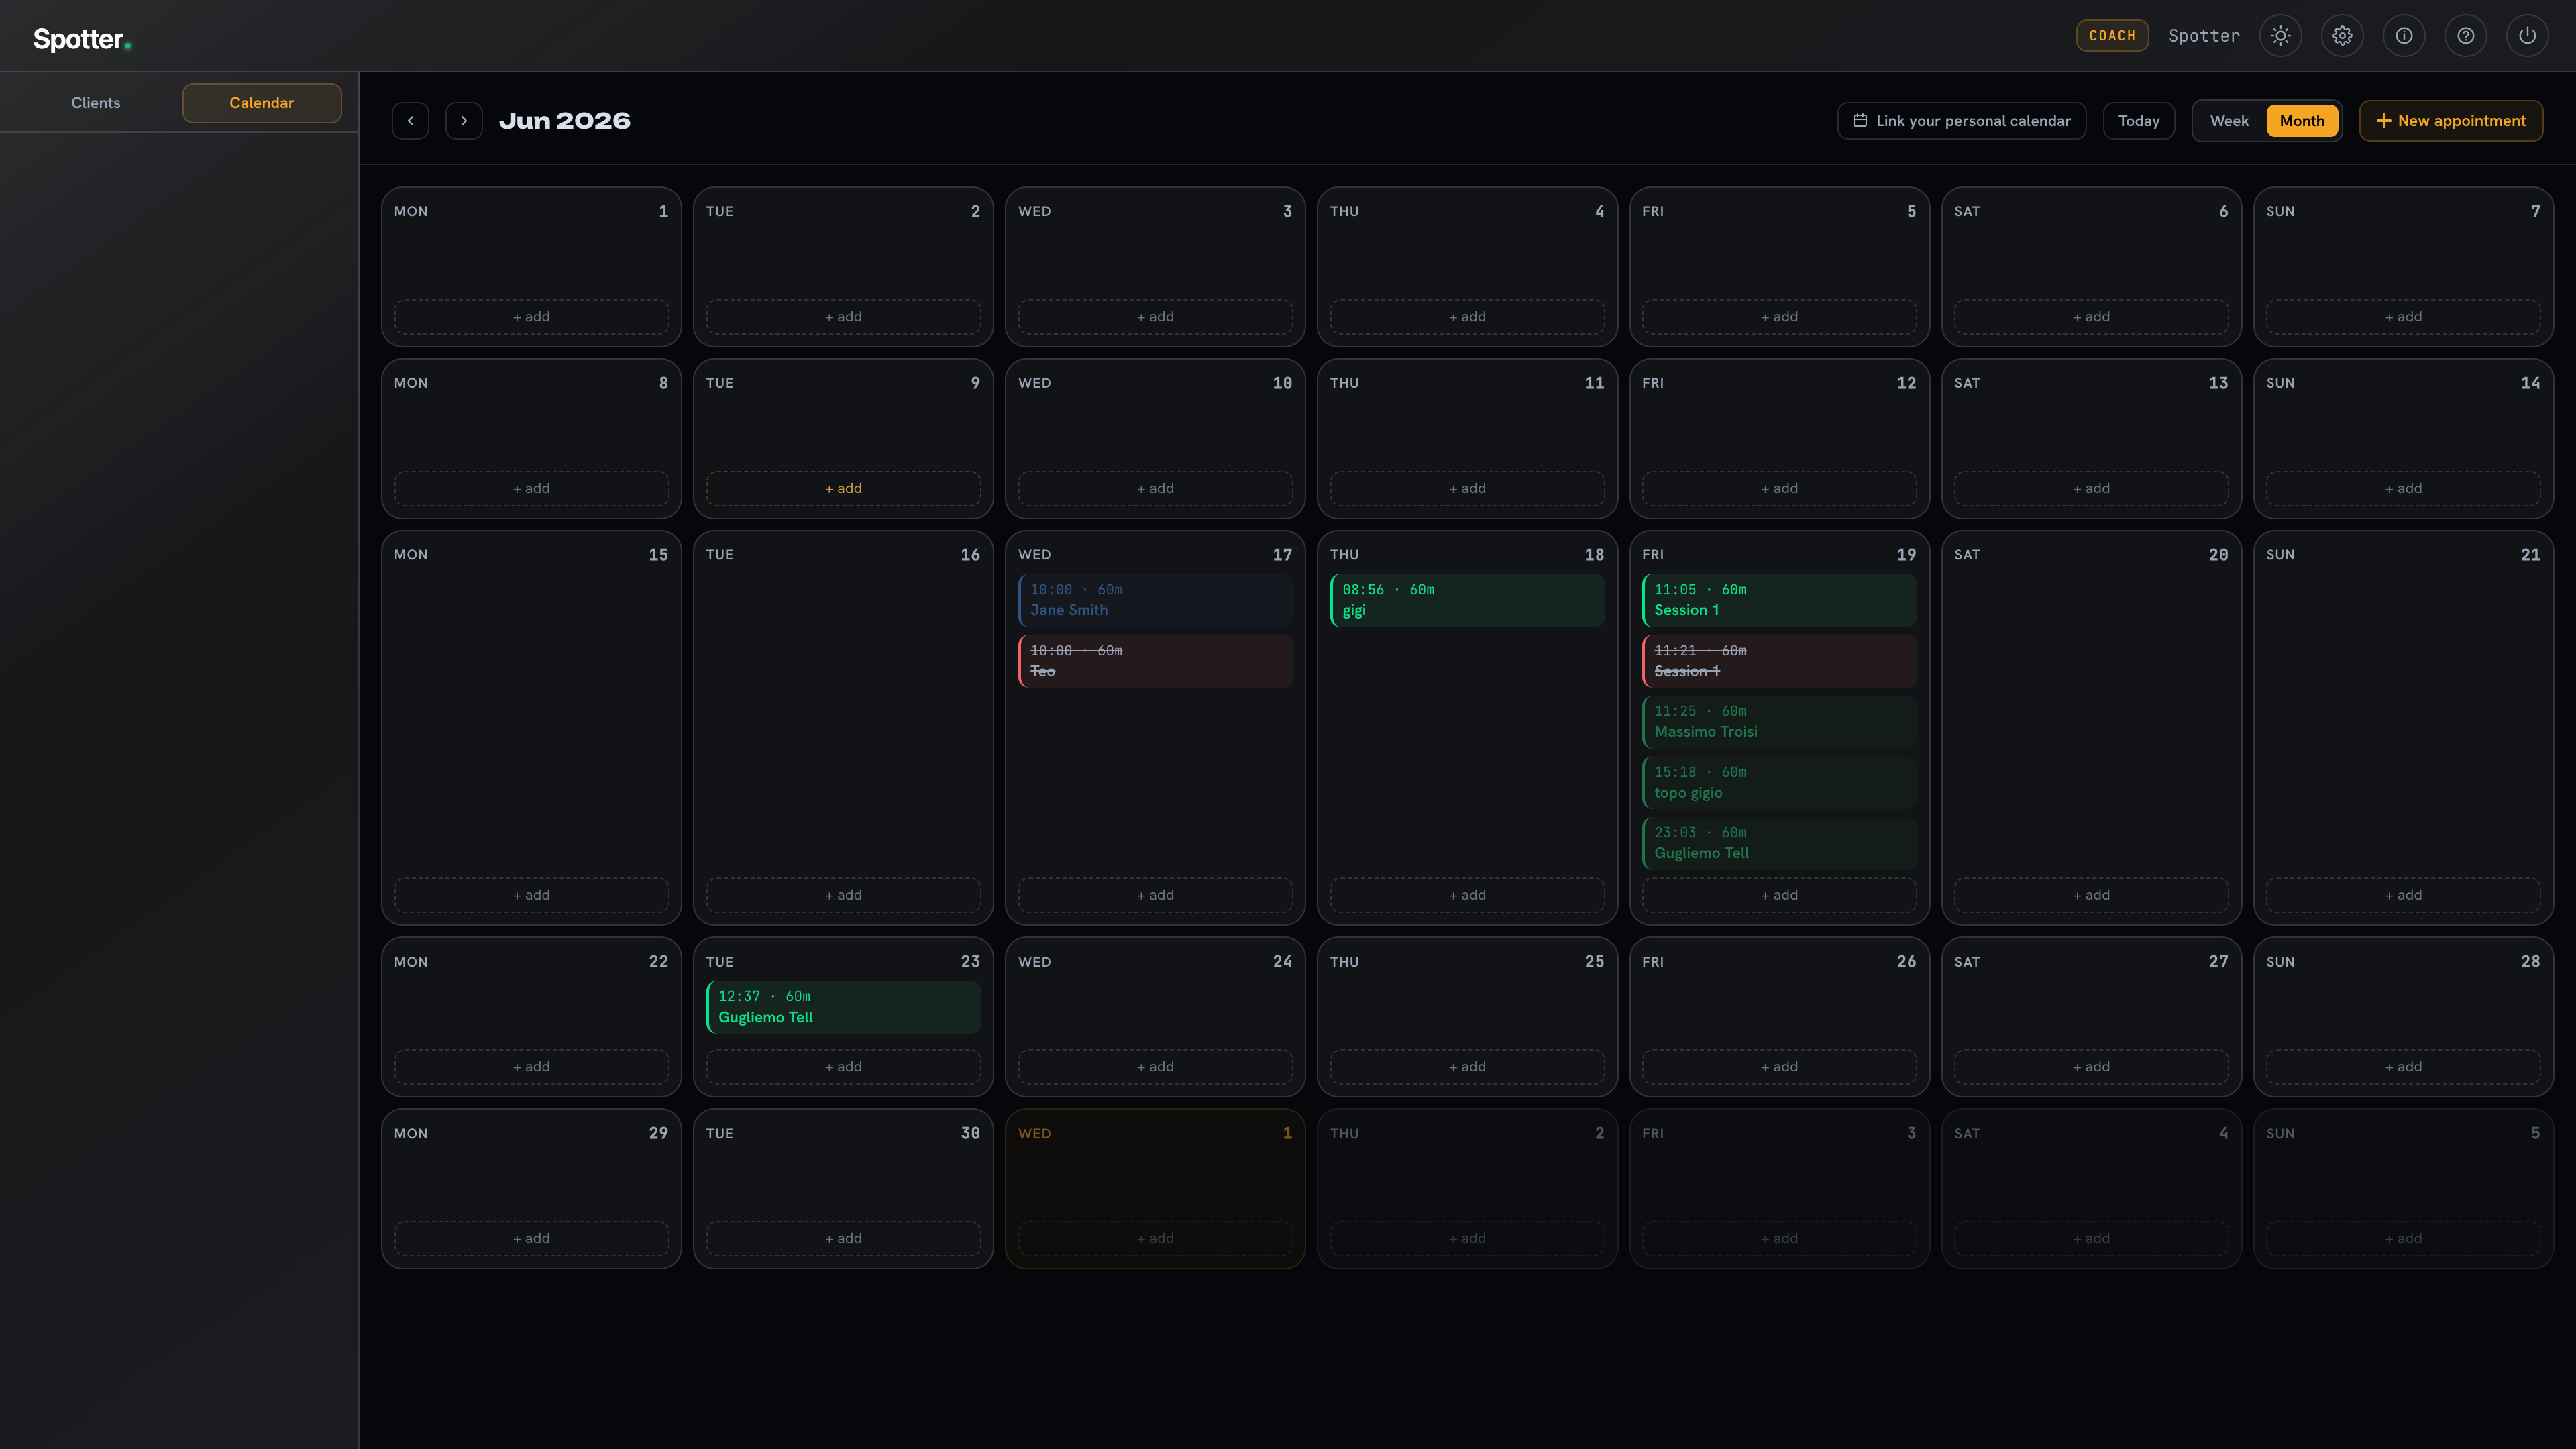Click day number 27 on Saturday cell
2576x1449 pixels.
(2218, 962)
